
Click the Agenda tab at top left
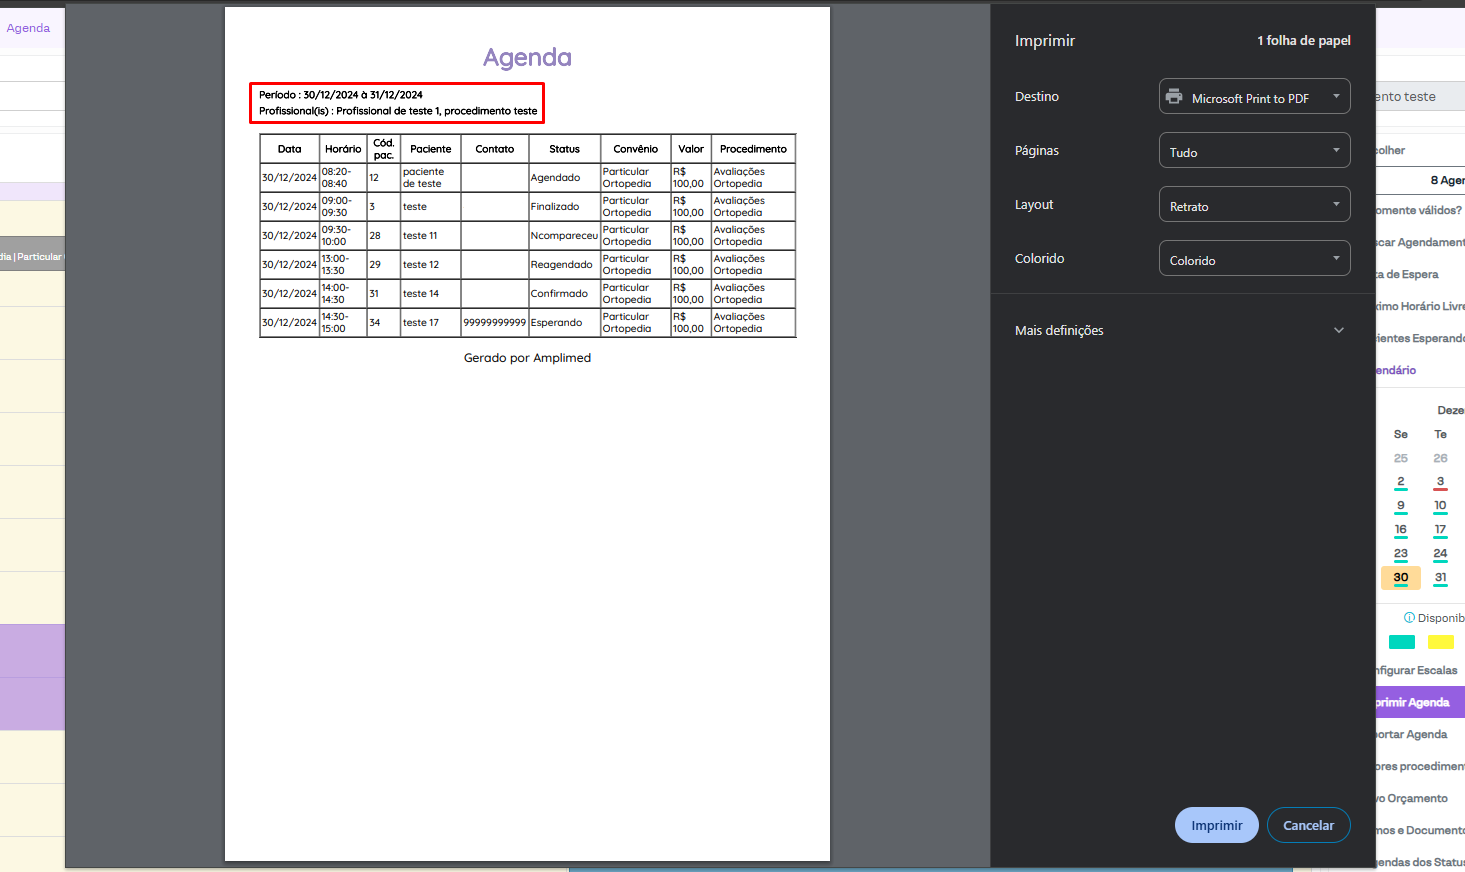(x=28, y=28)
